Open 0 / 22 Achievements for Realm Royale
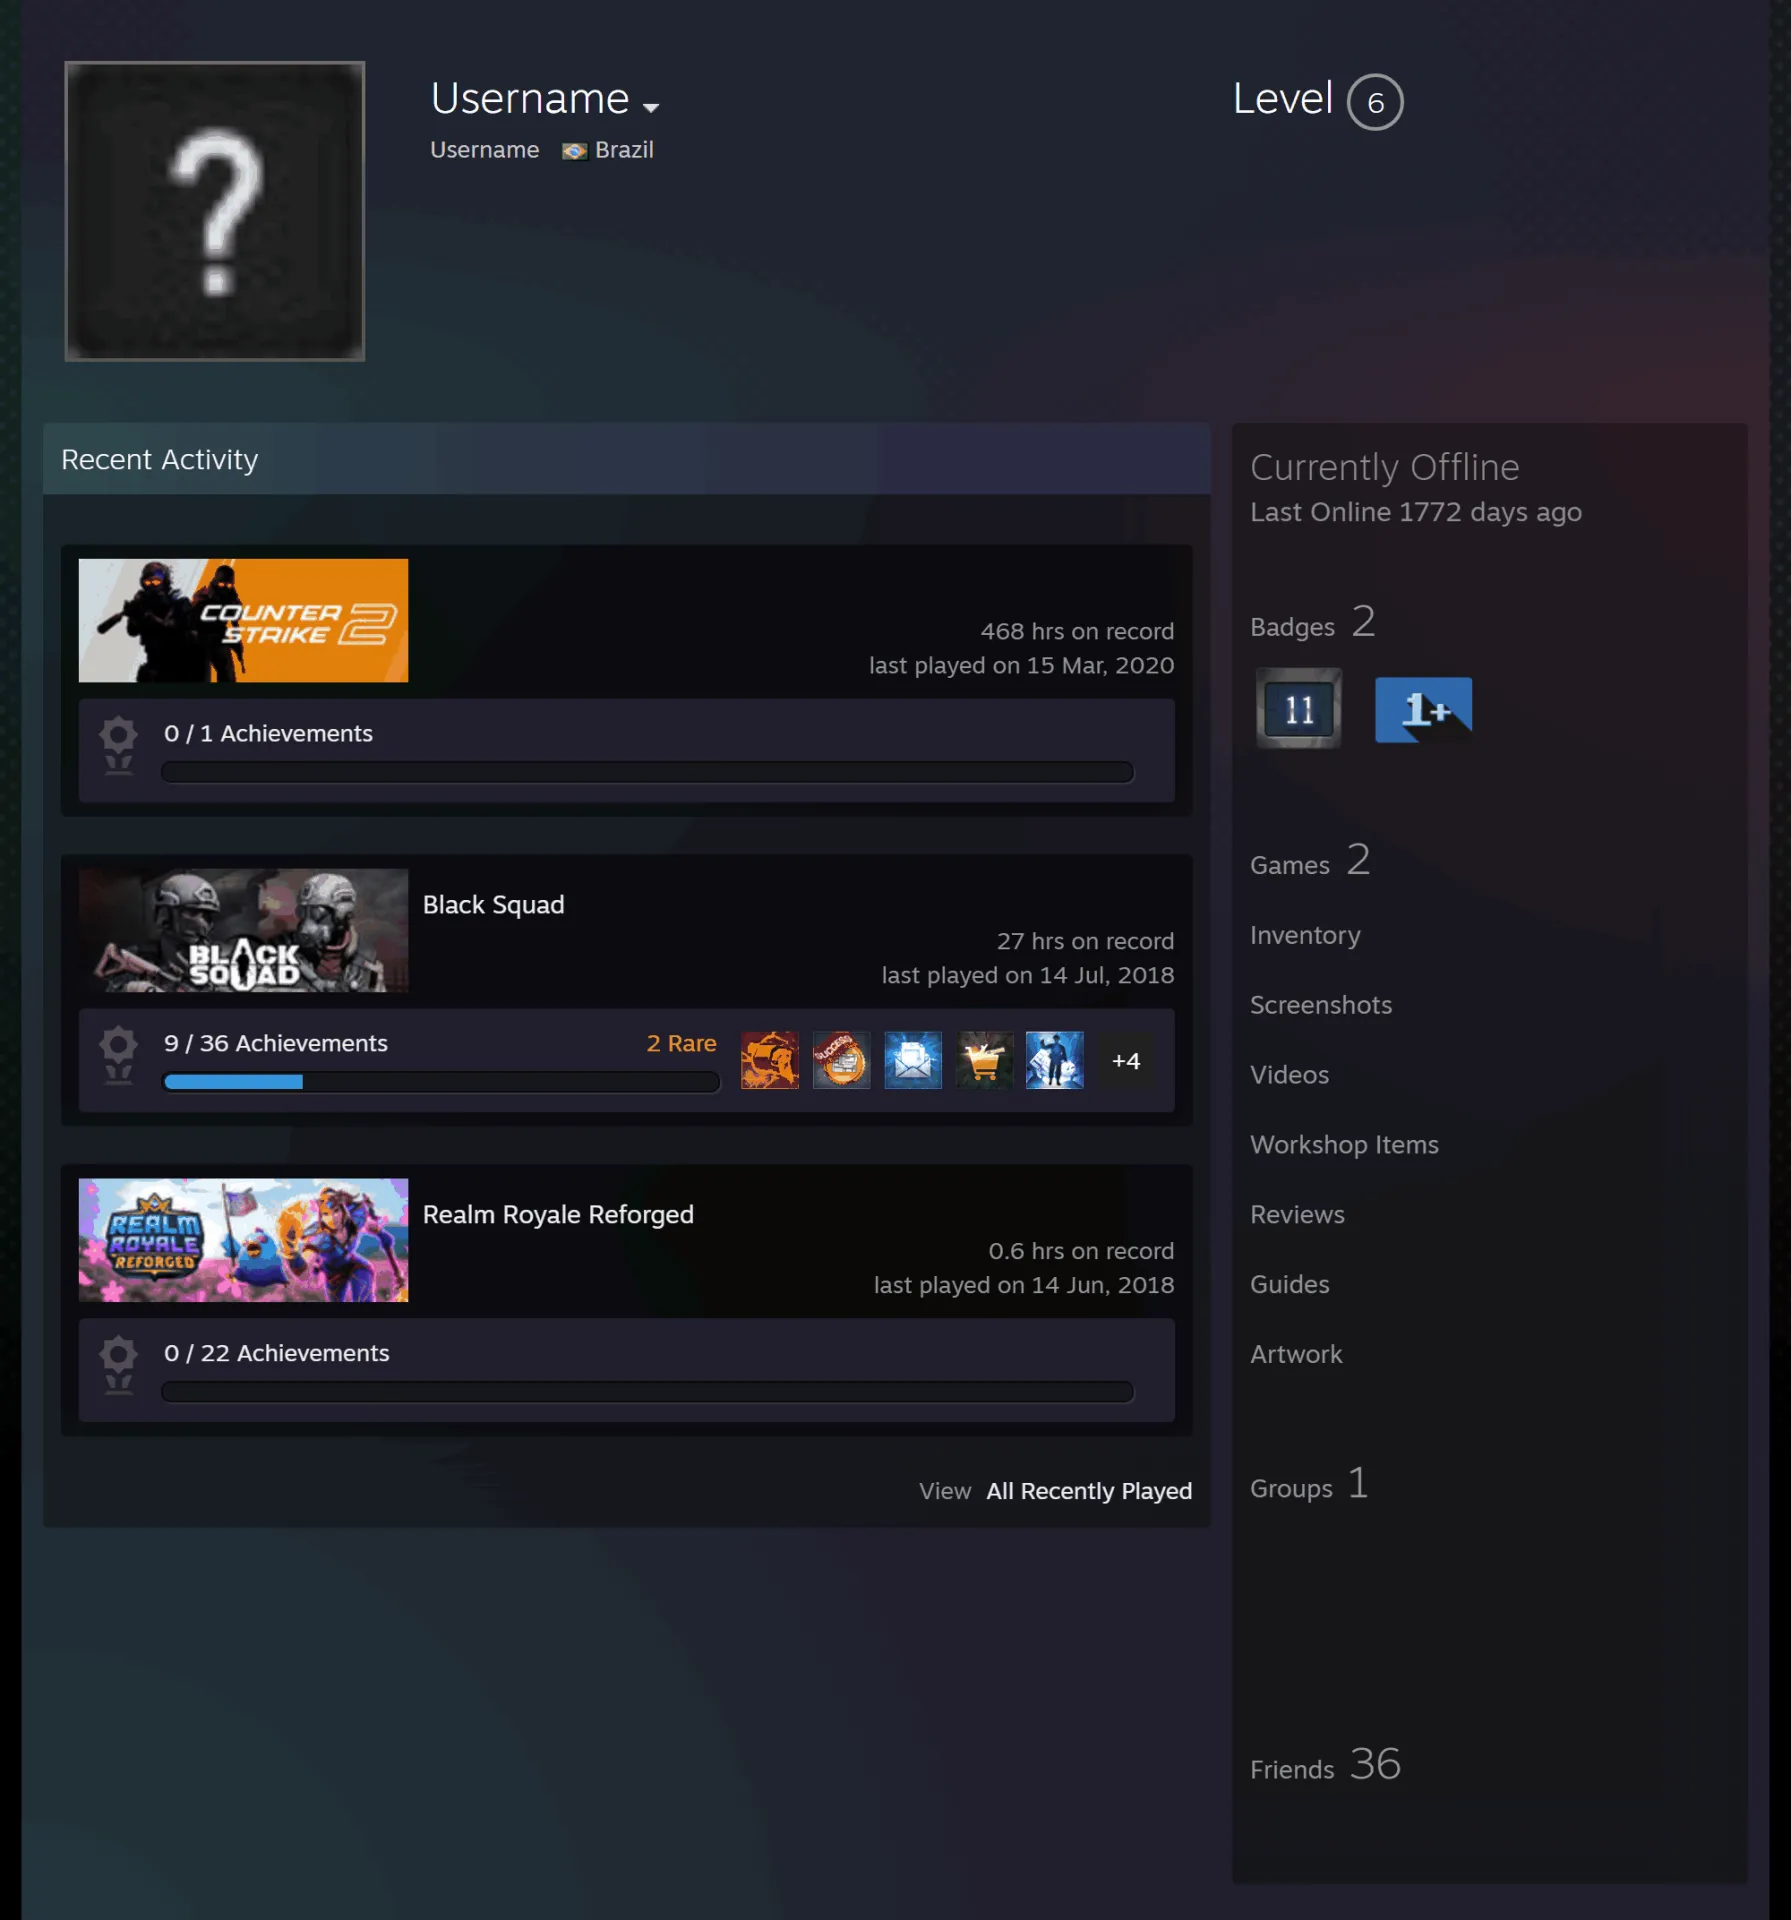This screenshot has height=1920, width=1791. pos(277,1353)
